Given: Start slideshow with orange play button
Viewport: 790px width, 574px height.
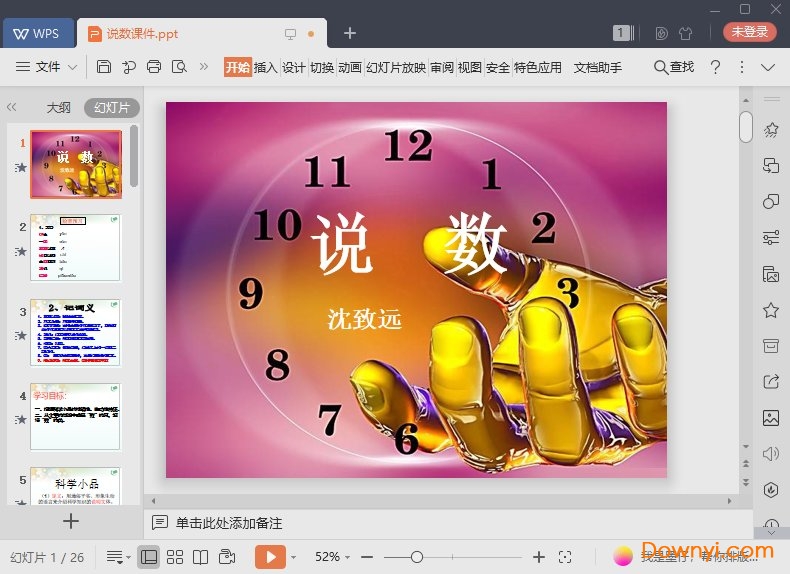Looking at the screenshot, I should click(271, 557).
